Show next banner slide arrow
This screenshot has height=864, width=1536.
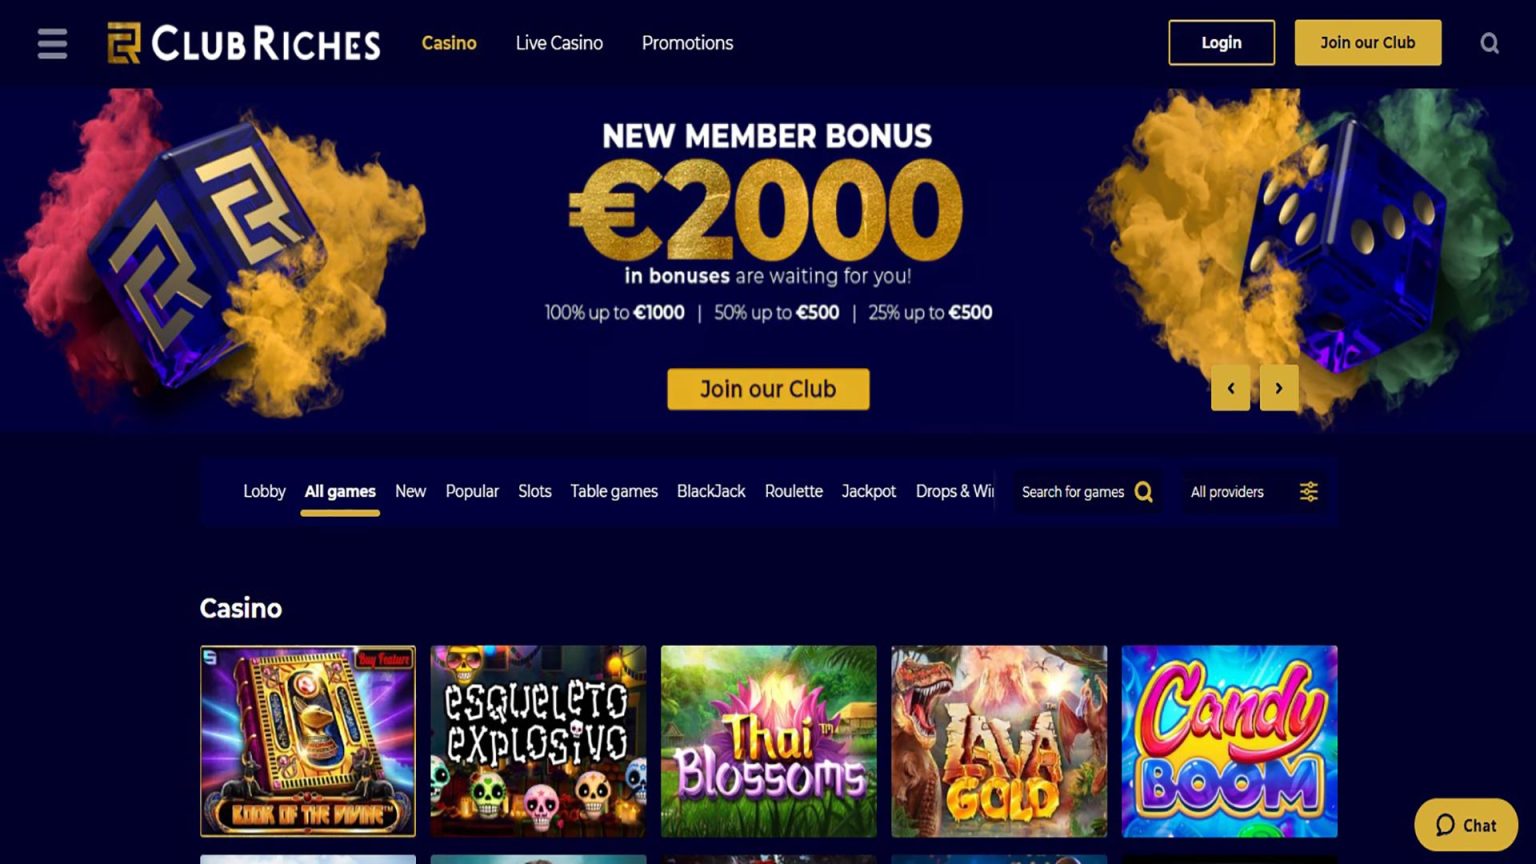click(x=1279, y=388)
